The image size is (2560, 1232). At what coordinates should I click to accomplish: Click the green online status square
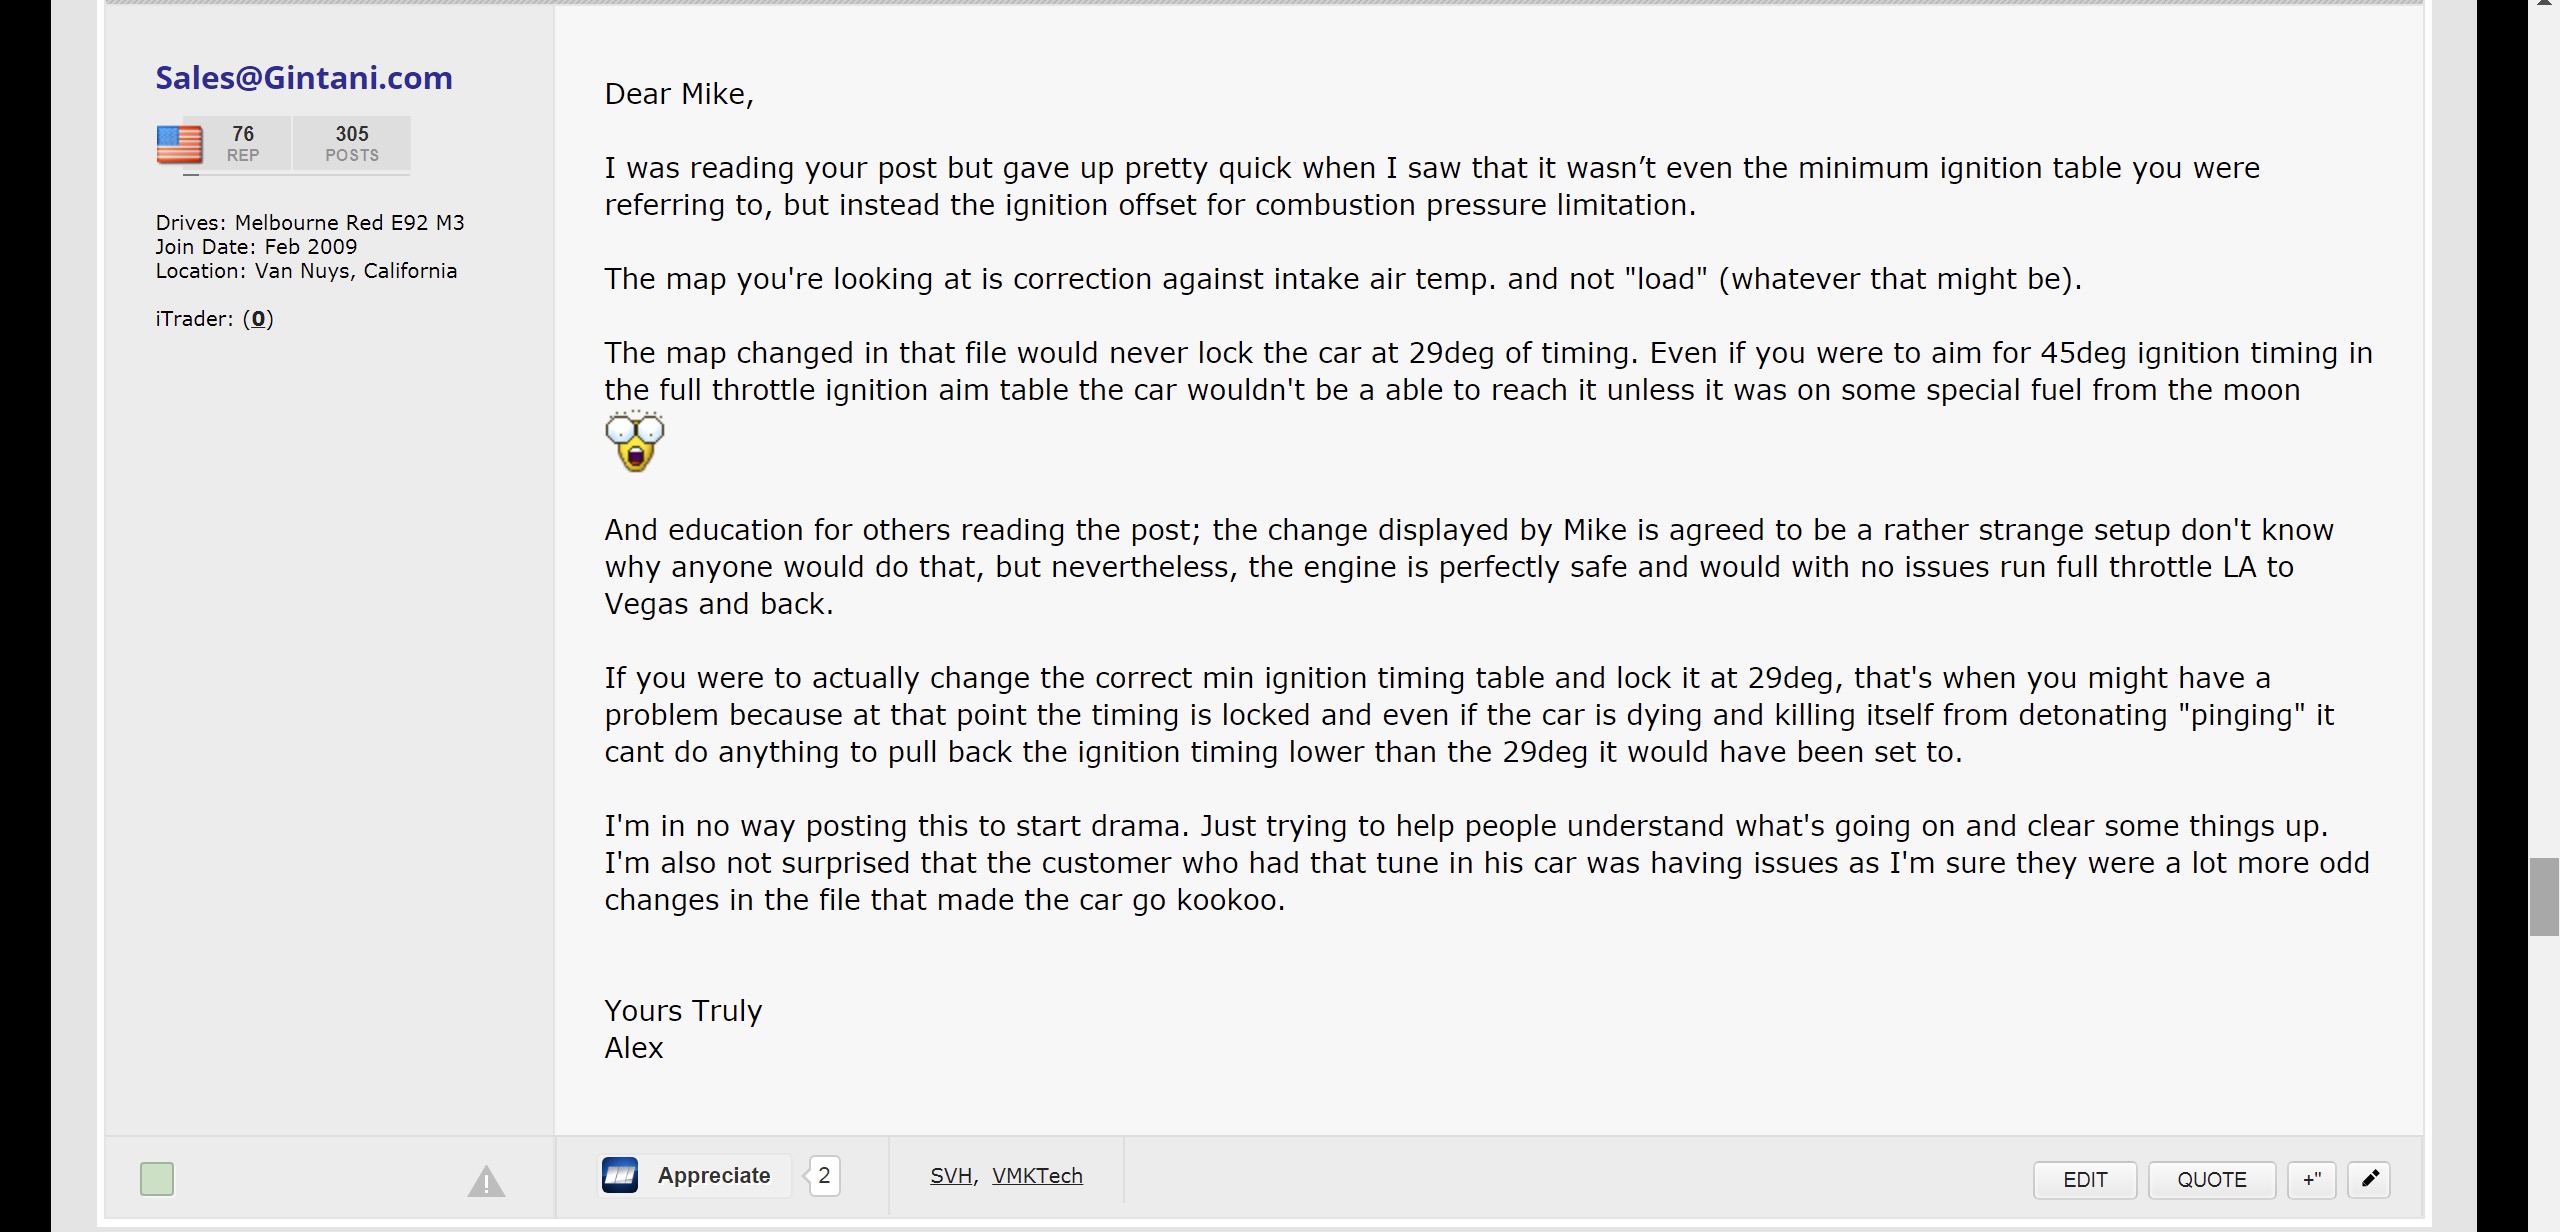[x=157, y=1179]
